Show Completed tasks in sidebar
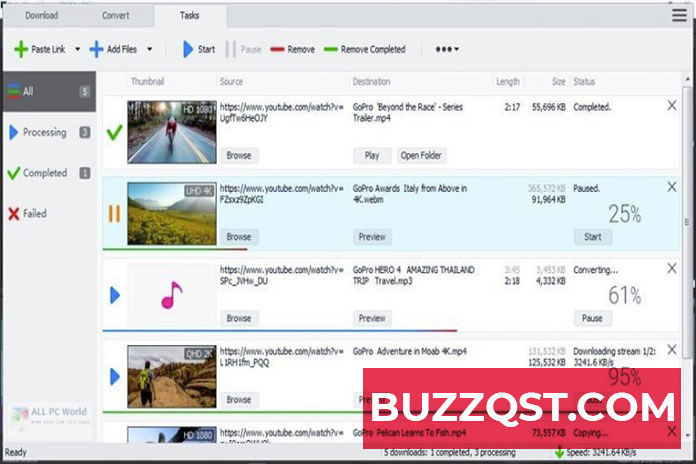The image size is (696, 464). pos(49,173)
